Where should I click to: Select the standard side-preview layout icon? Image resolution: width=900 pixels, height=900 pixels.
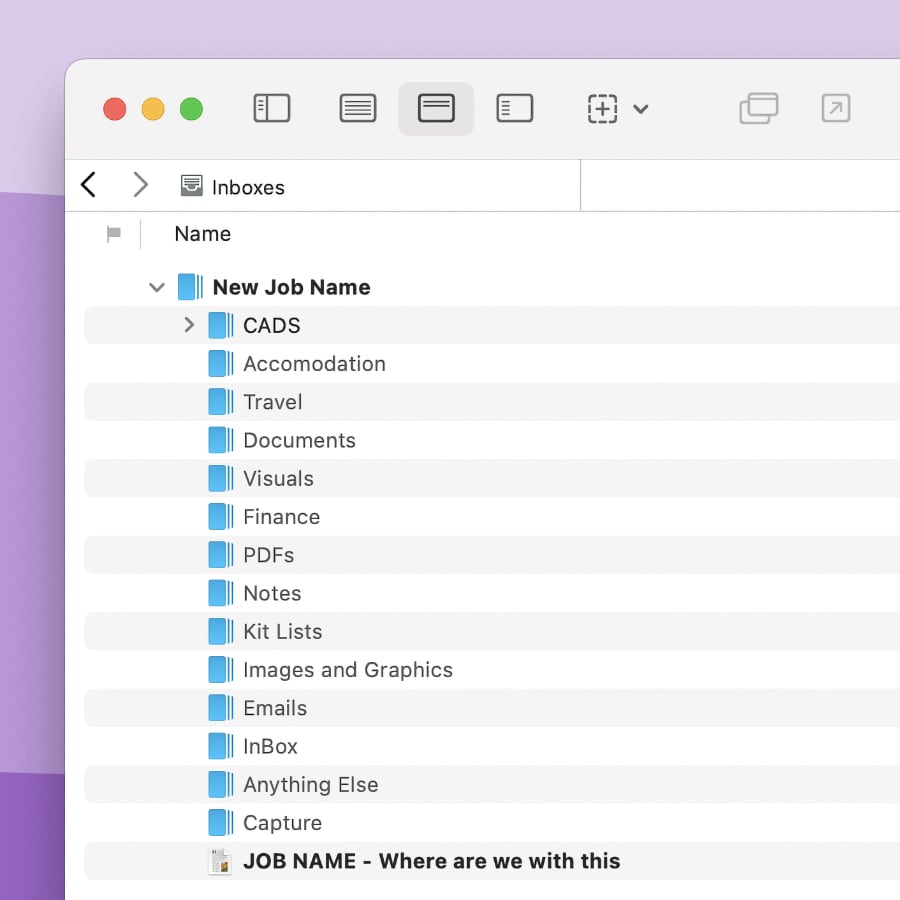point(514,108)
